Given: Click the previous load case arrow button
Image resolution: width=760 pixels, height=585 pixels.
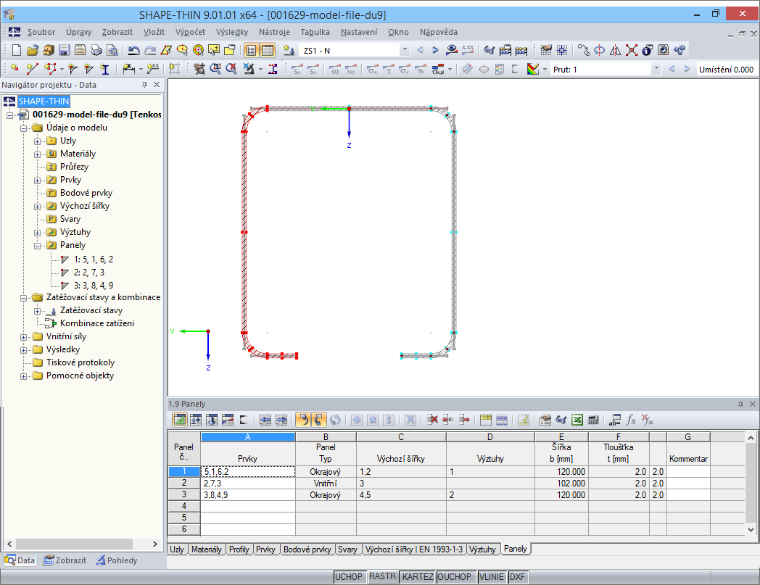Looking at the screenshot, I should point(420,50).
